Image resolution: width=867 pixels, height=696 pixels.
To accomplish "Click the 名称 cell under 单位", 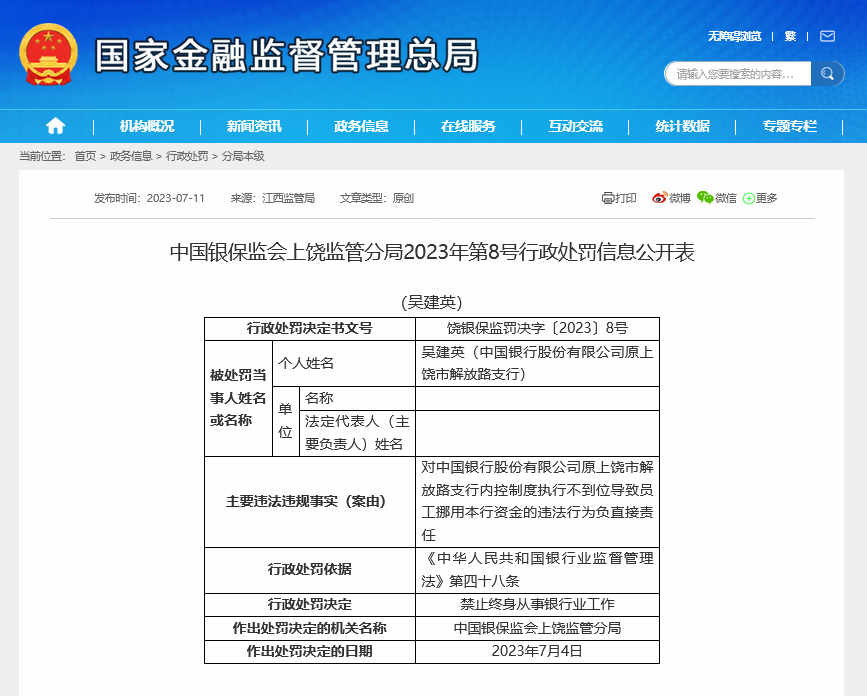I will coord(357,398).
